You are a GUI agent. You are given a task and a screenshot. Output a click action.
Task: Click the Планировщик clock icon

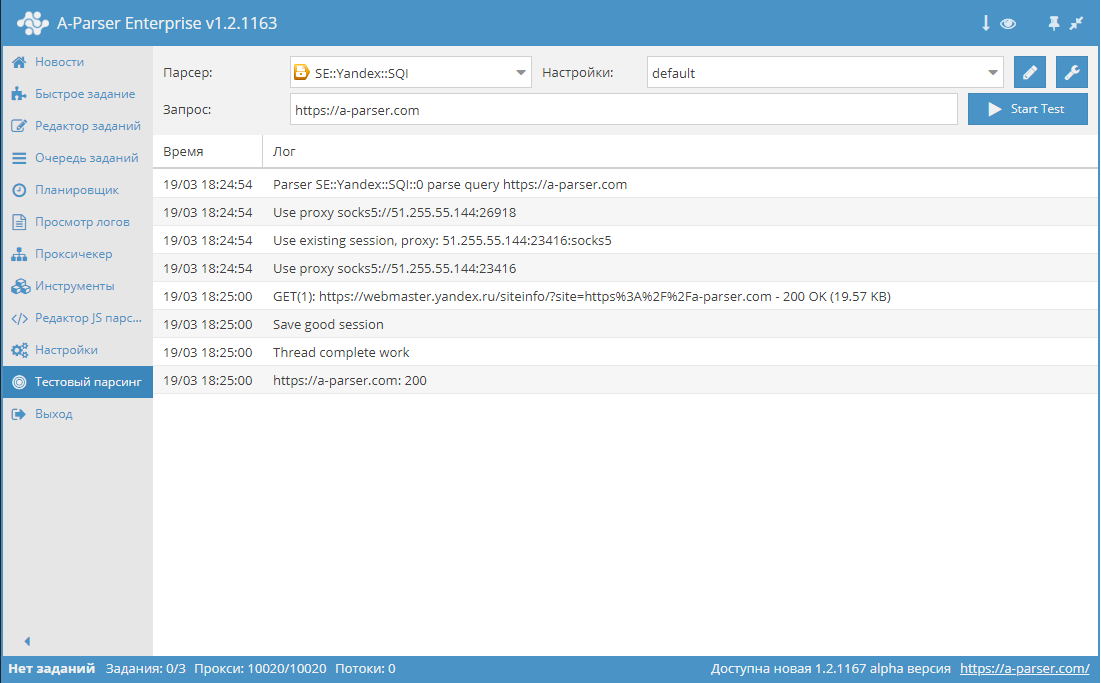(19, 190)
